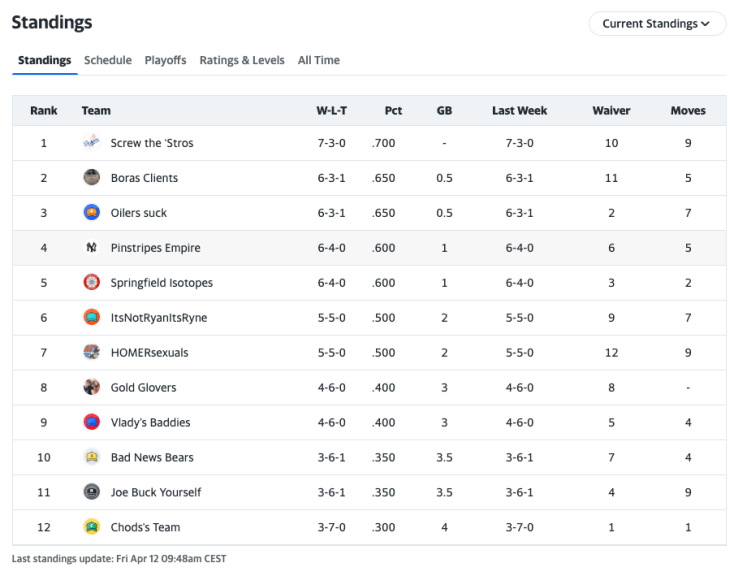Select the All Time tab
This screenshot has width=747, height=576.
point(319,60)
